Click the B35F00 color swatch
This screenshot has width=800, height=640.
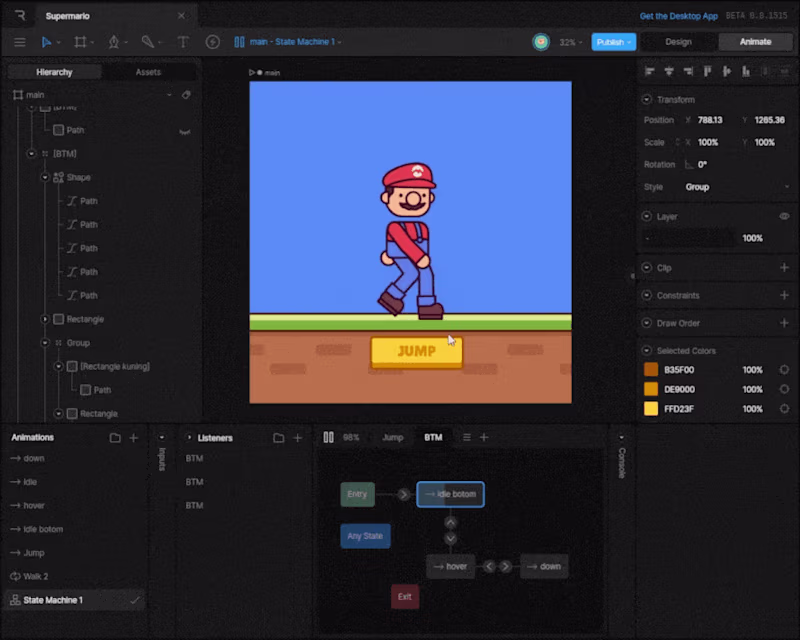click(651, 370)
